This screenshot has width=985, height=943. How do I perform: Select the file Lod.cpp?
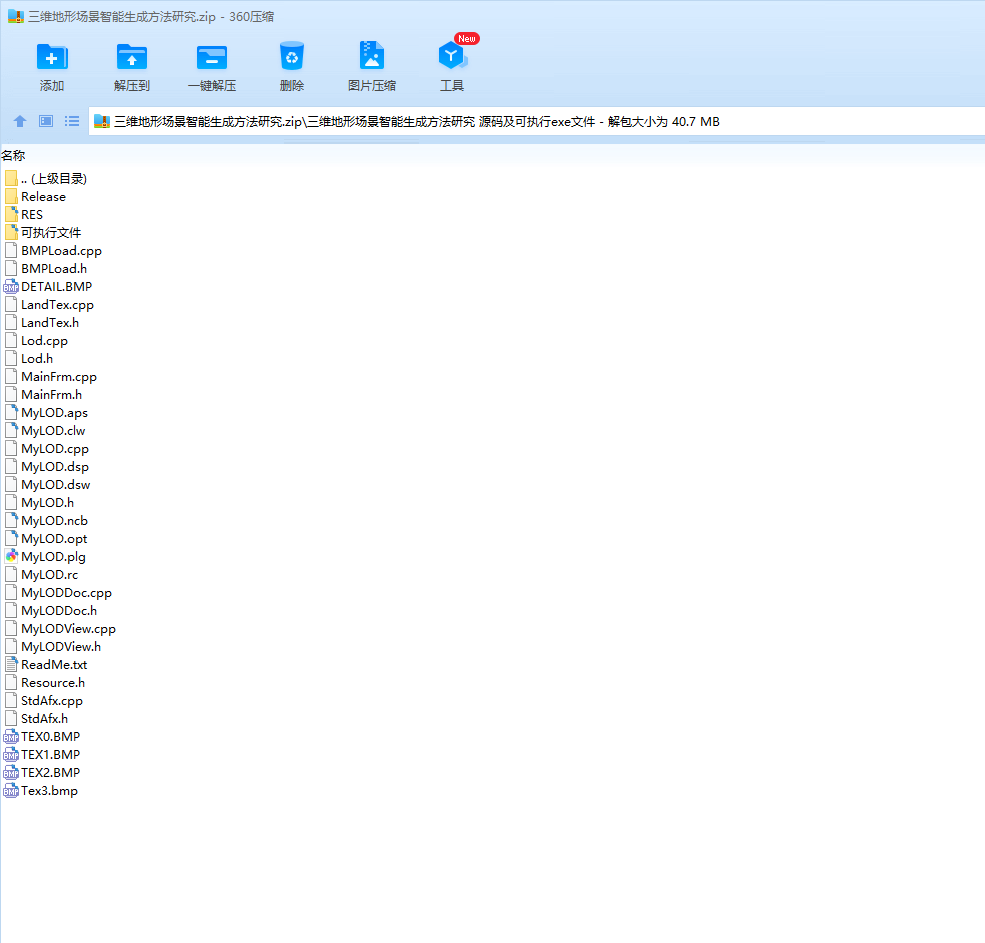coord(36,341)
